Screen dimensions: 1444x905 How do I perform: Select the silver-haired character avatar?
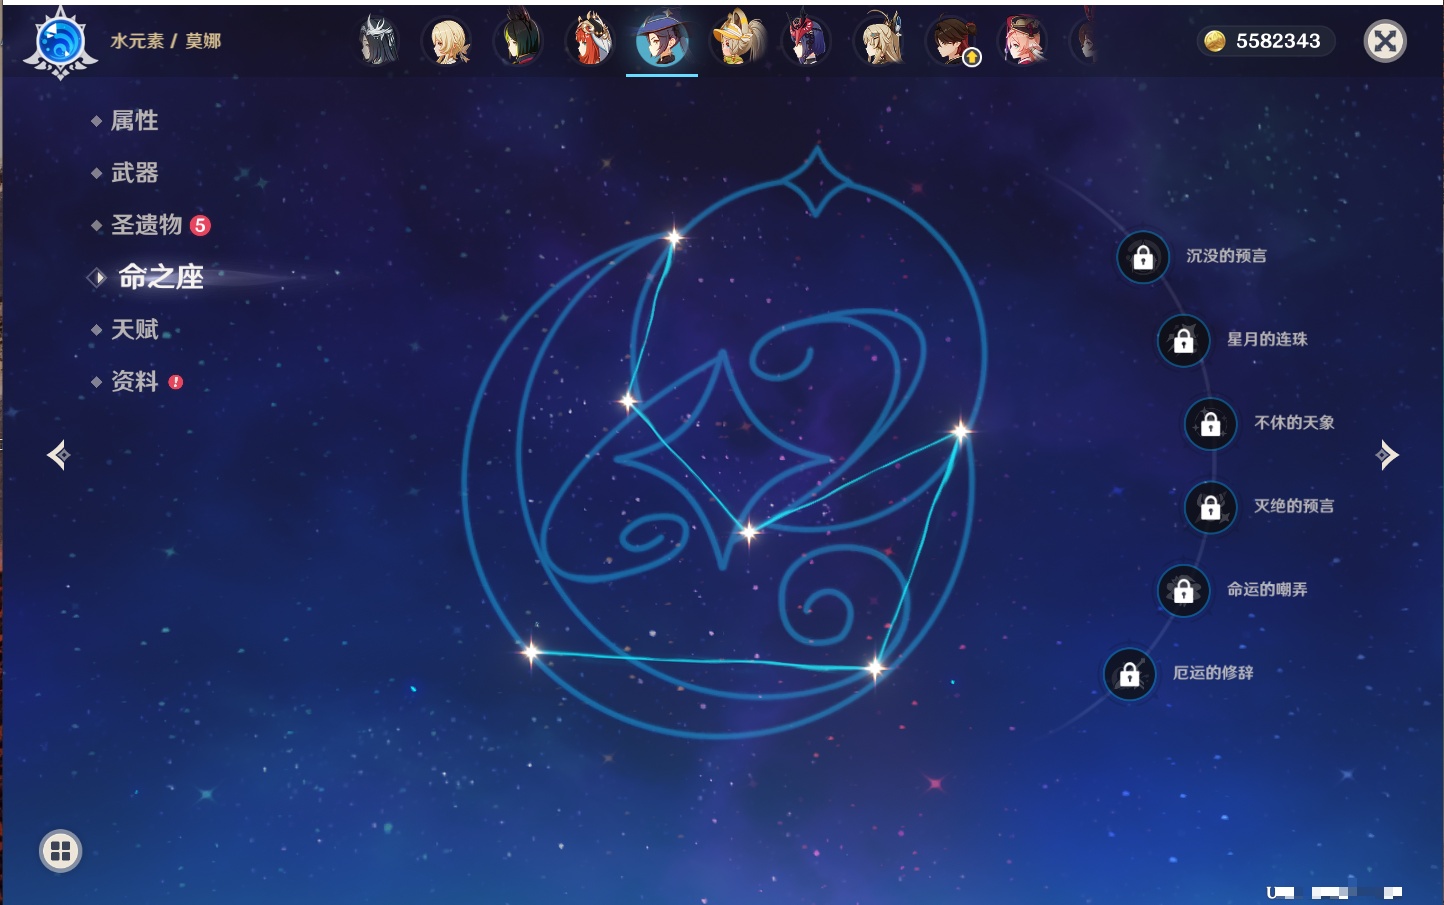tap(378, 42)
